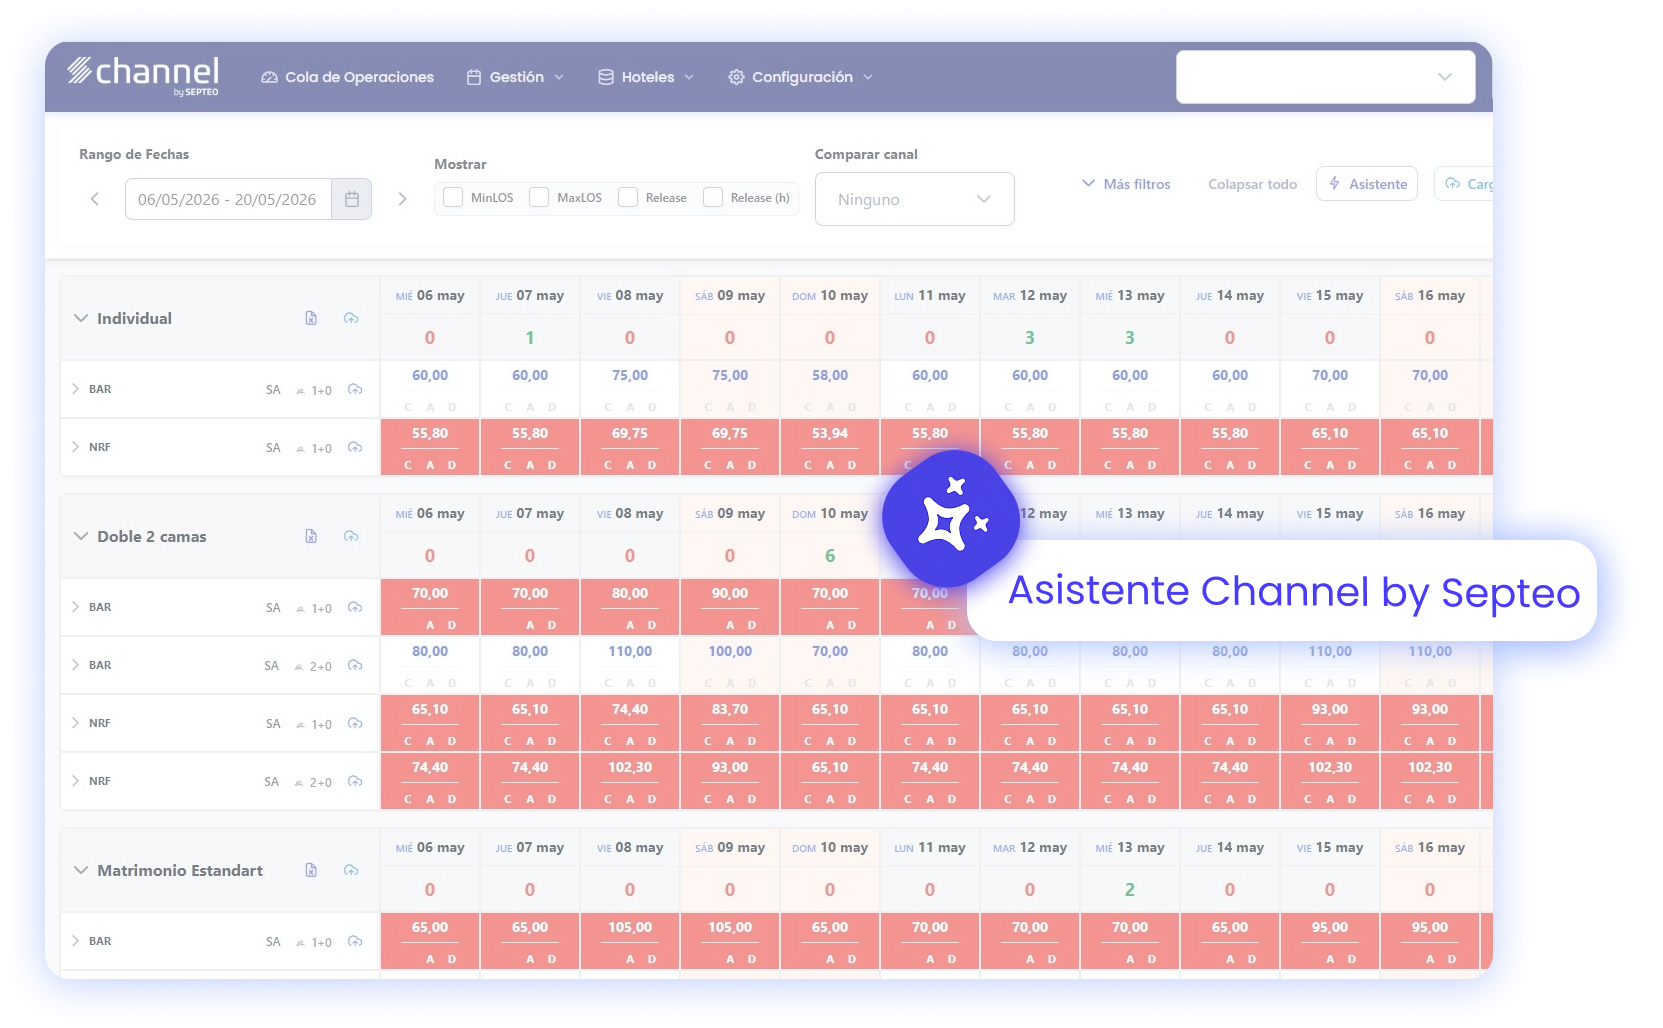Image resolution: width=1663 pixels, height=1028 pixels.
Task: Select the 58,00 price in Individual BAR
Action: click(830, 375)
